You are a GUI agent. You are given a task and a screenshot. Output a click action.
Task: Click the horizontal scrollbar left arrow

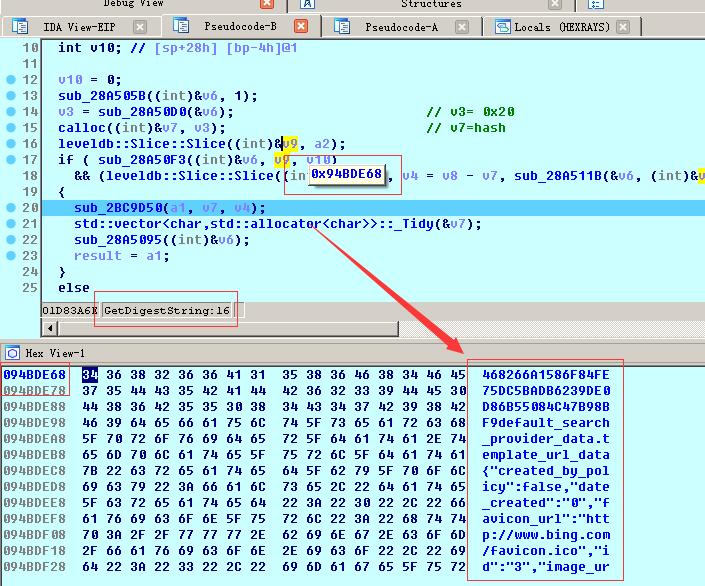click(x=49, y=328)
